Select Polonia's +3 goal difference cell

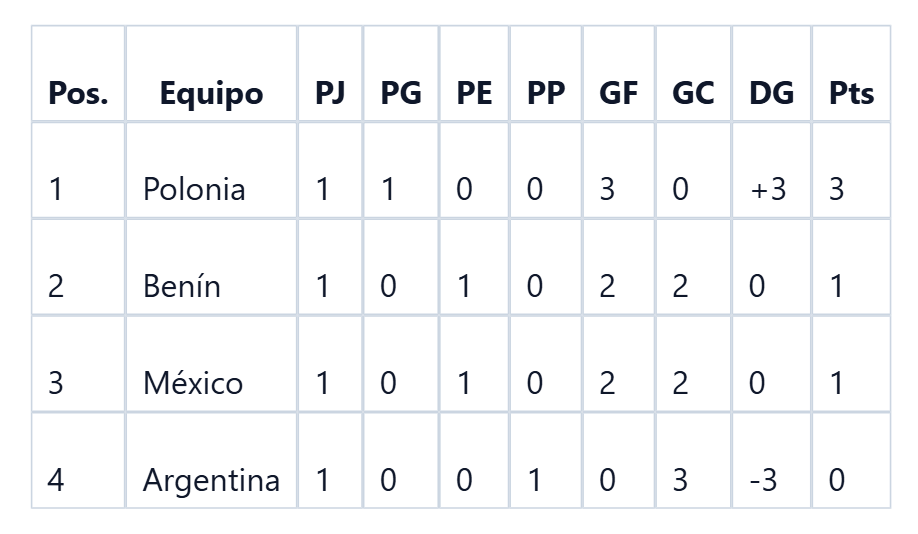(772, 170)
